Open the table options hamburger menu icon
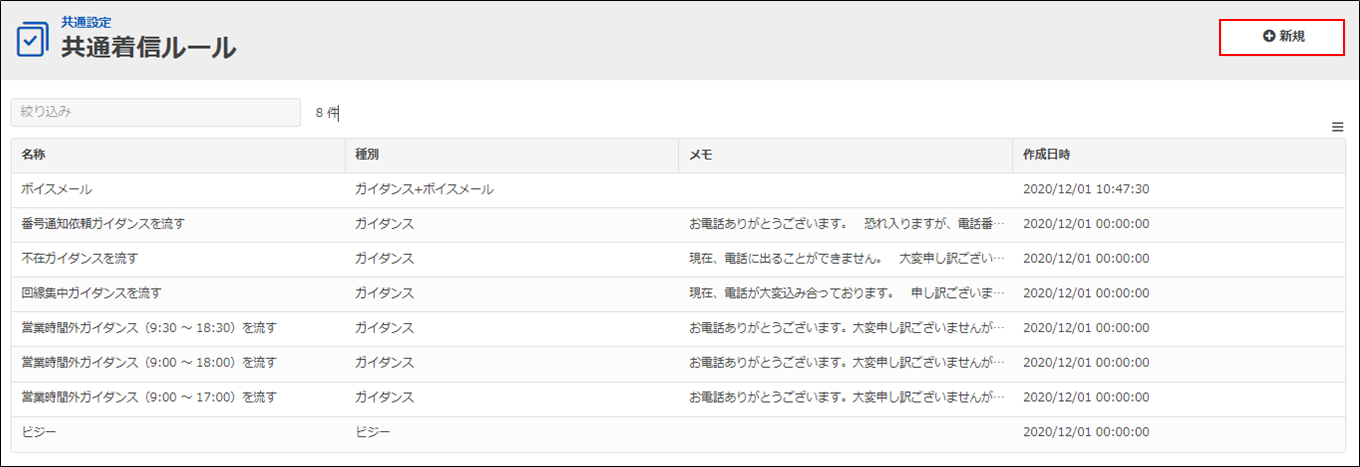Image resolution: width=1360 pixels, height=467 pixels. point(1337,127)
